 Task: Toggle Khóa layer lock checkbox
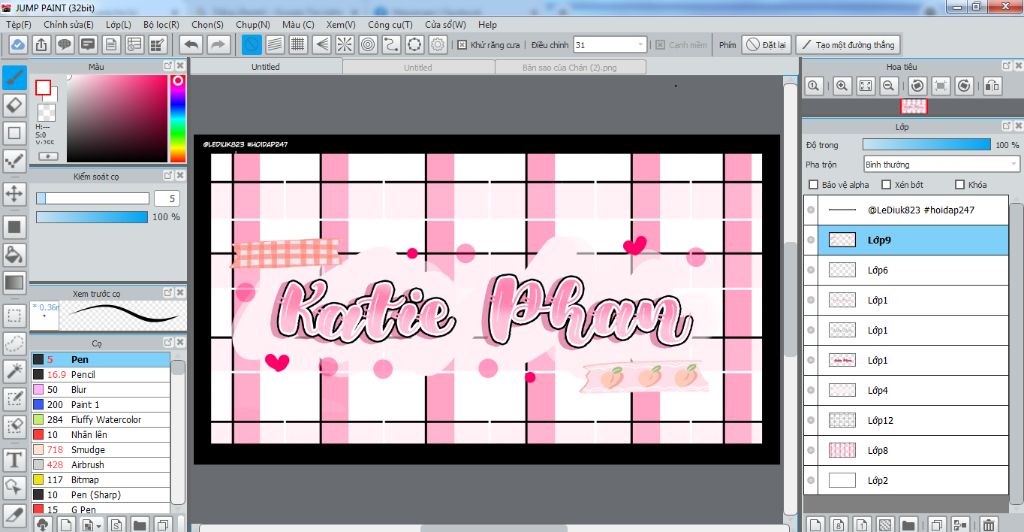tap(960, 185)
